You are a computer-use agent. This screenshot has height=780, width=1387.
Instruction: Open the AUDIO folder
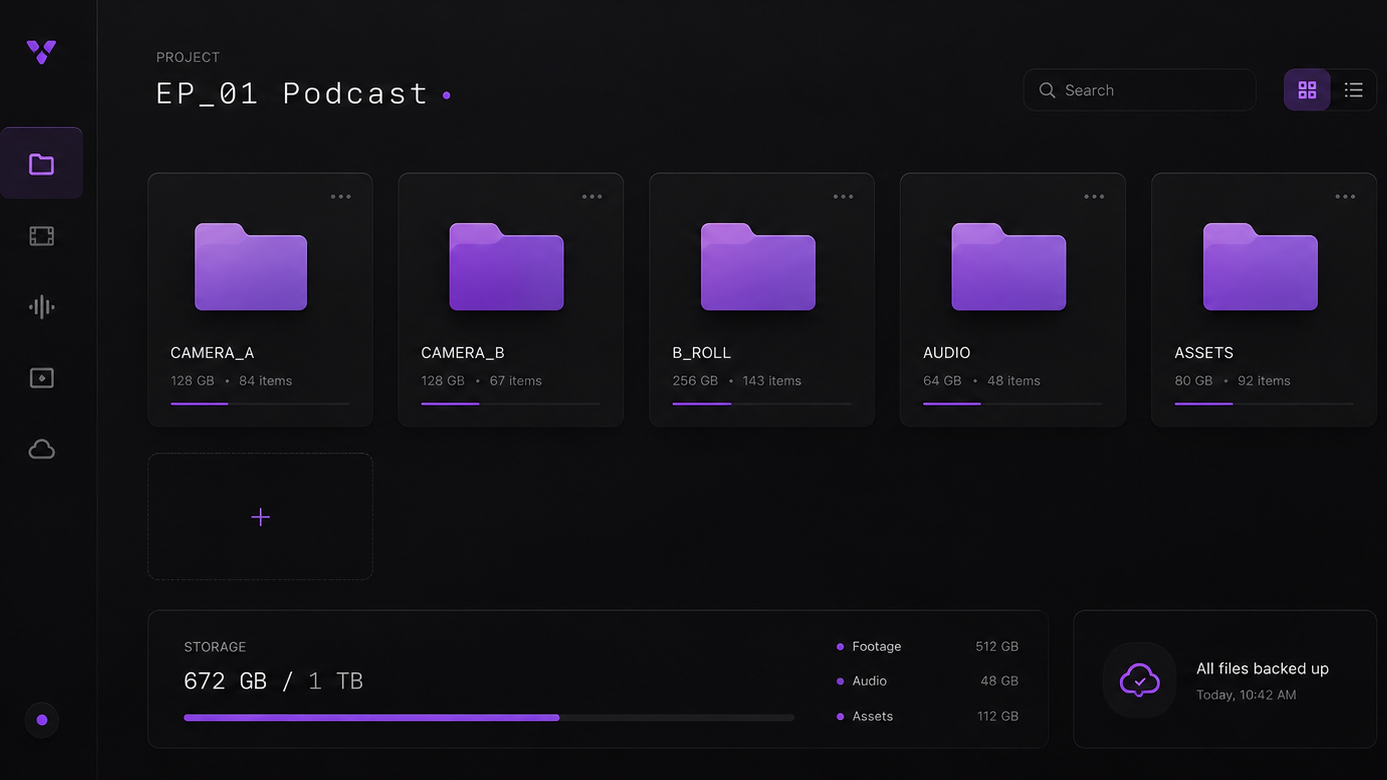tap(1013, 300)
